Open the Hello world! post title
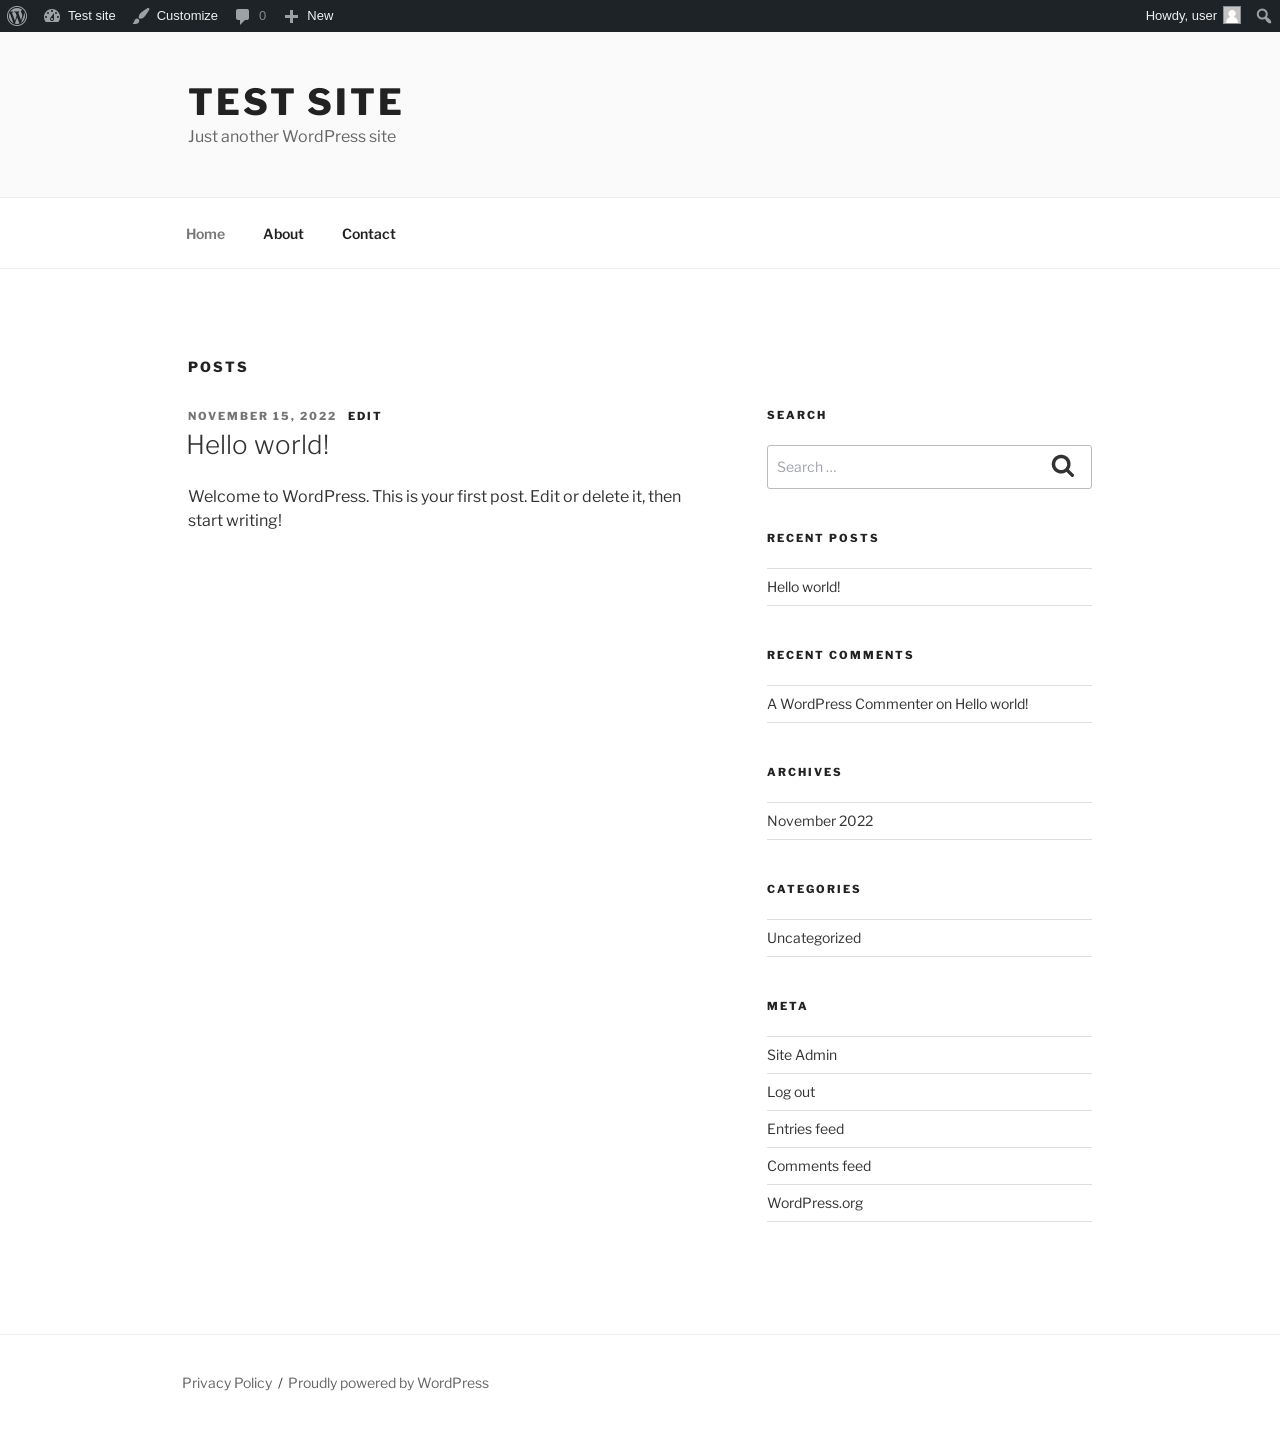The height and width of the screenshot is (1429, 1280). pyautogui.click(x=257, y=445)
